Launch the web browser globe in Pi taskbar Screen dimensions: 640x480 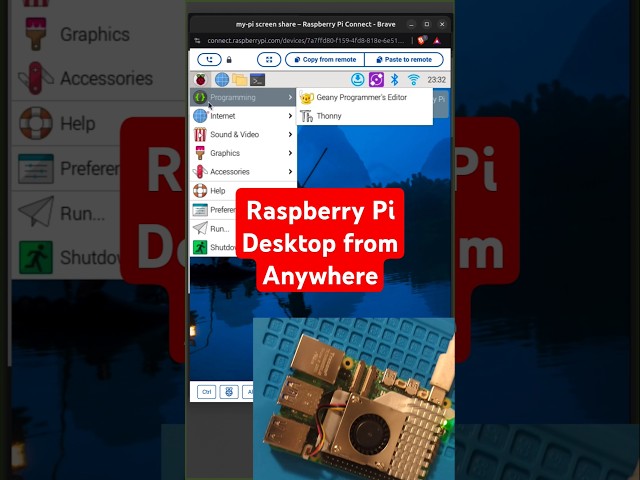[222, 80]
